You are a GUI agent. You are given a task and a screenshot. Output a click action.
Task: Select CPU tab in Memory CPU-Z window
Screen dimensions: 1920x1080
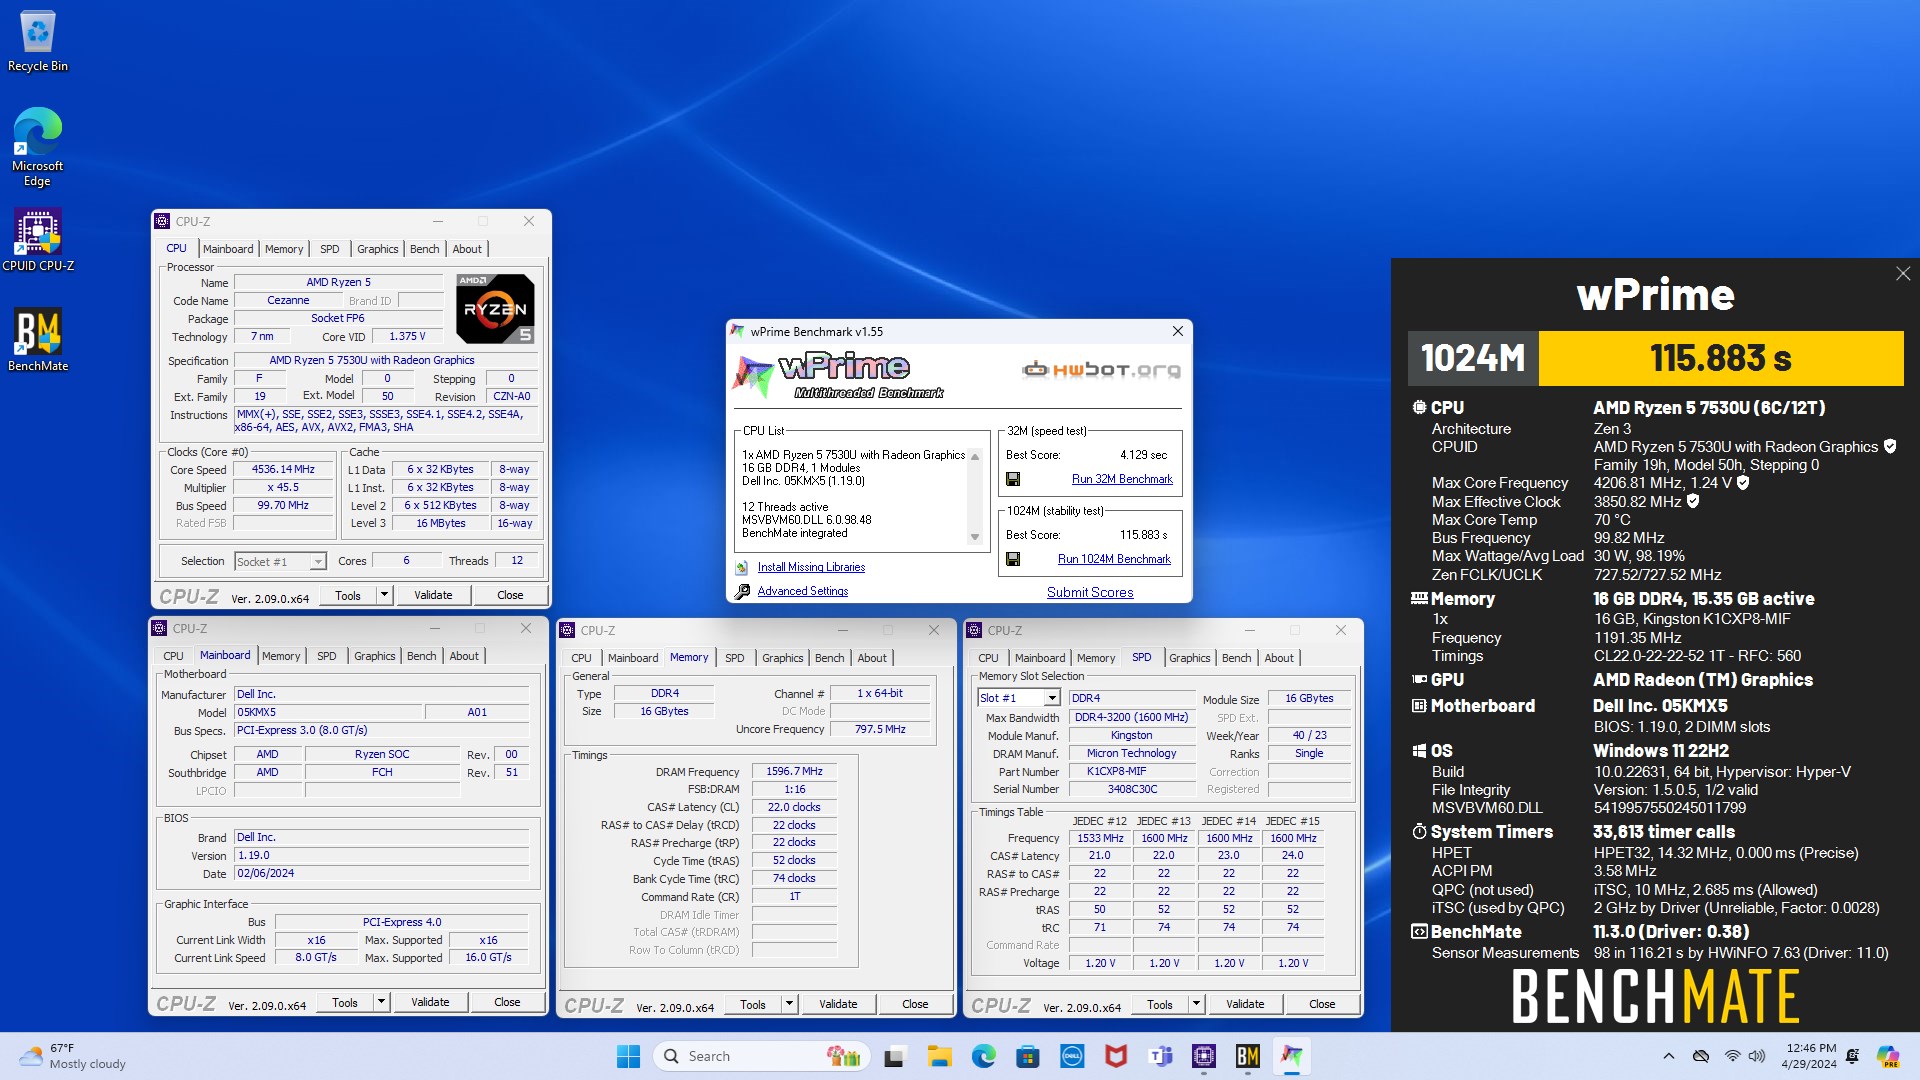click(581, 658)
